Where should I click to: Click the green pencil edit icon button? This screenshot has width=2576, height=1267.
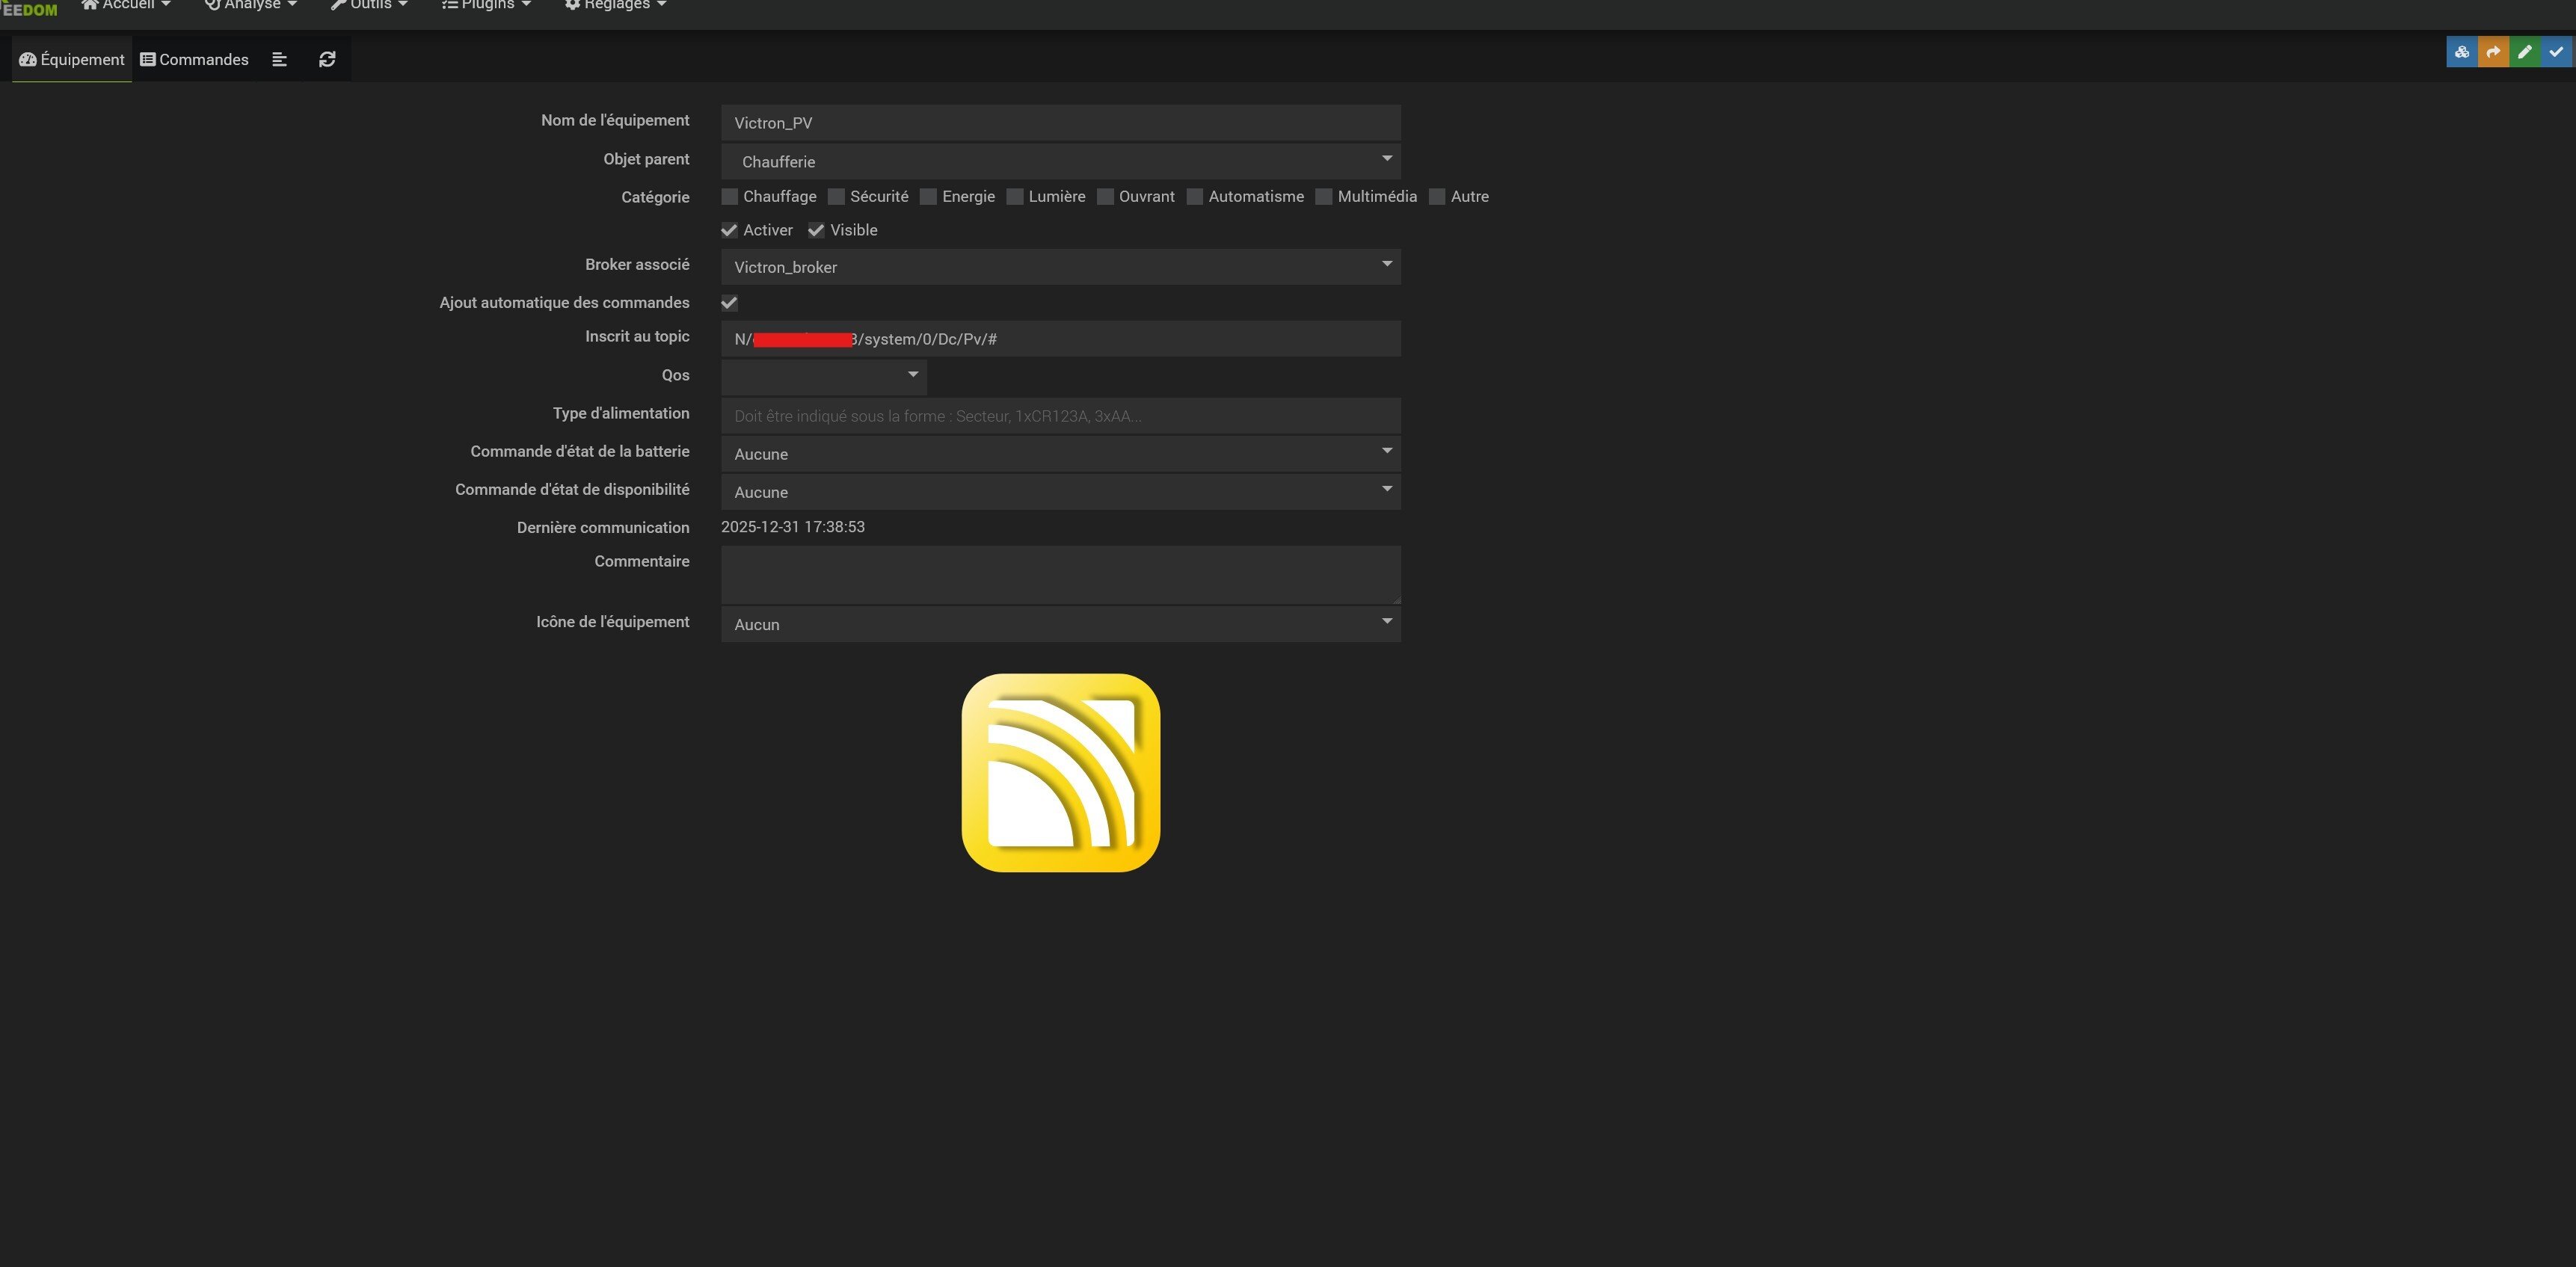click(2524, 52)
